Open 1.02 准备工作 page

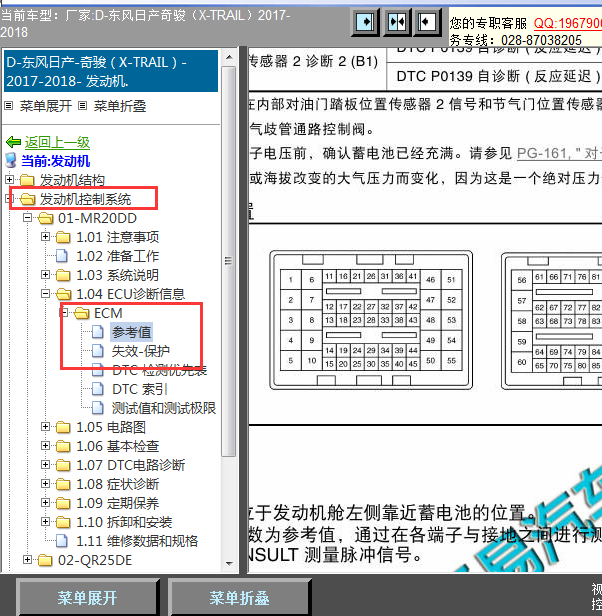[x=117, y=256]
